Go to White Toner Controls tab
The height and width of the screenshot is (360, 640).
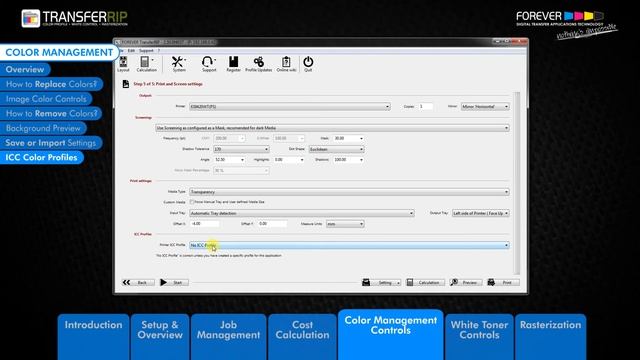tap(480, 337)
